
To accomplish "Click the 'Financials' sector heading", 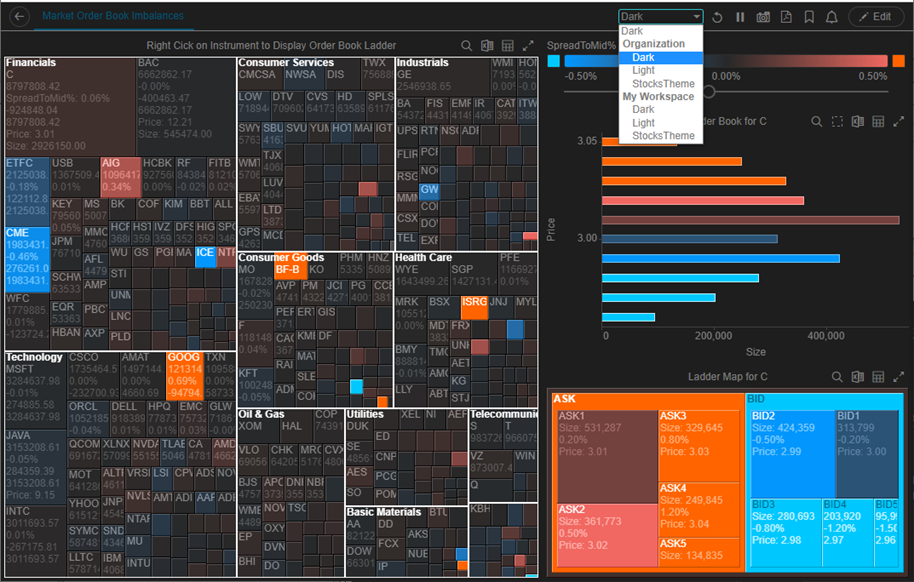I will point(31,62).
